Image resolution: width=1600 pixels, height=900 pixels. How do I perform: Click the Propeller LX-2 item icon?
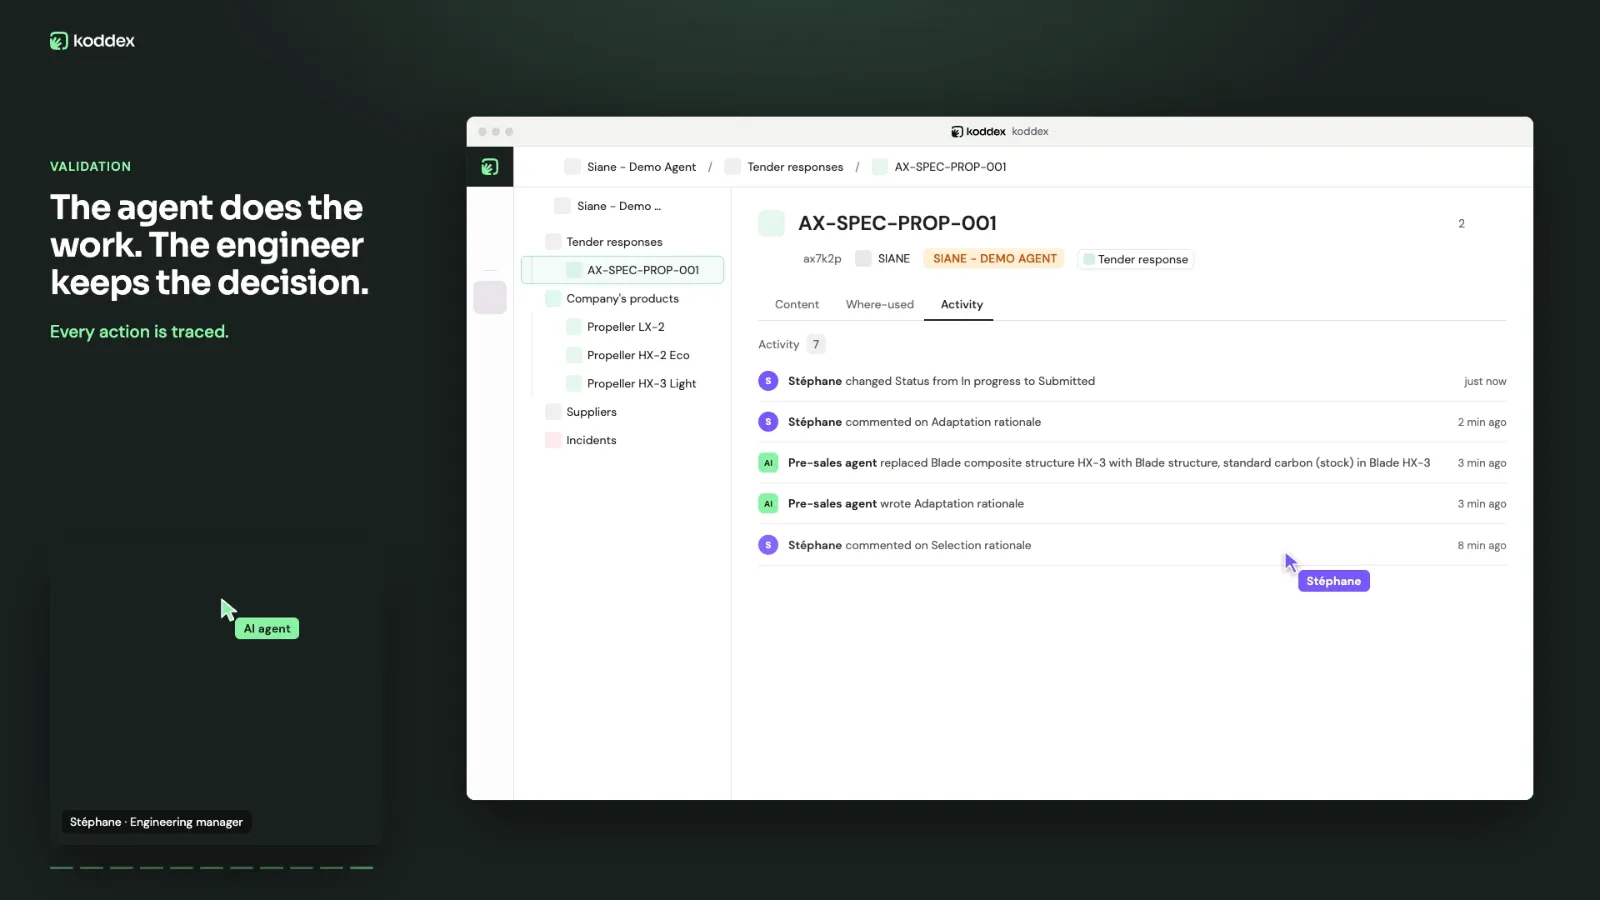(x=574, y=327)
